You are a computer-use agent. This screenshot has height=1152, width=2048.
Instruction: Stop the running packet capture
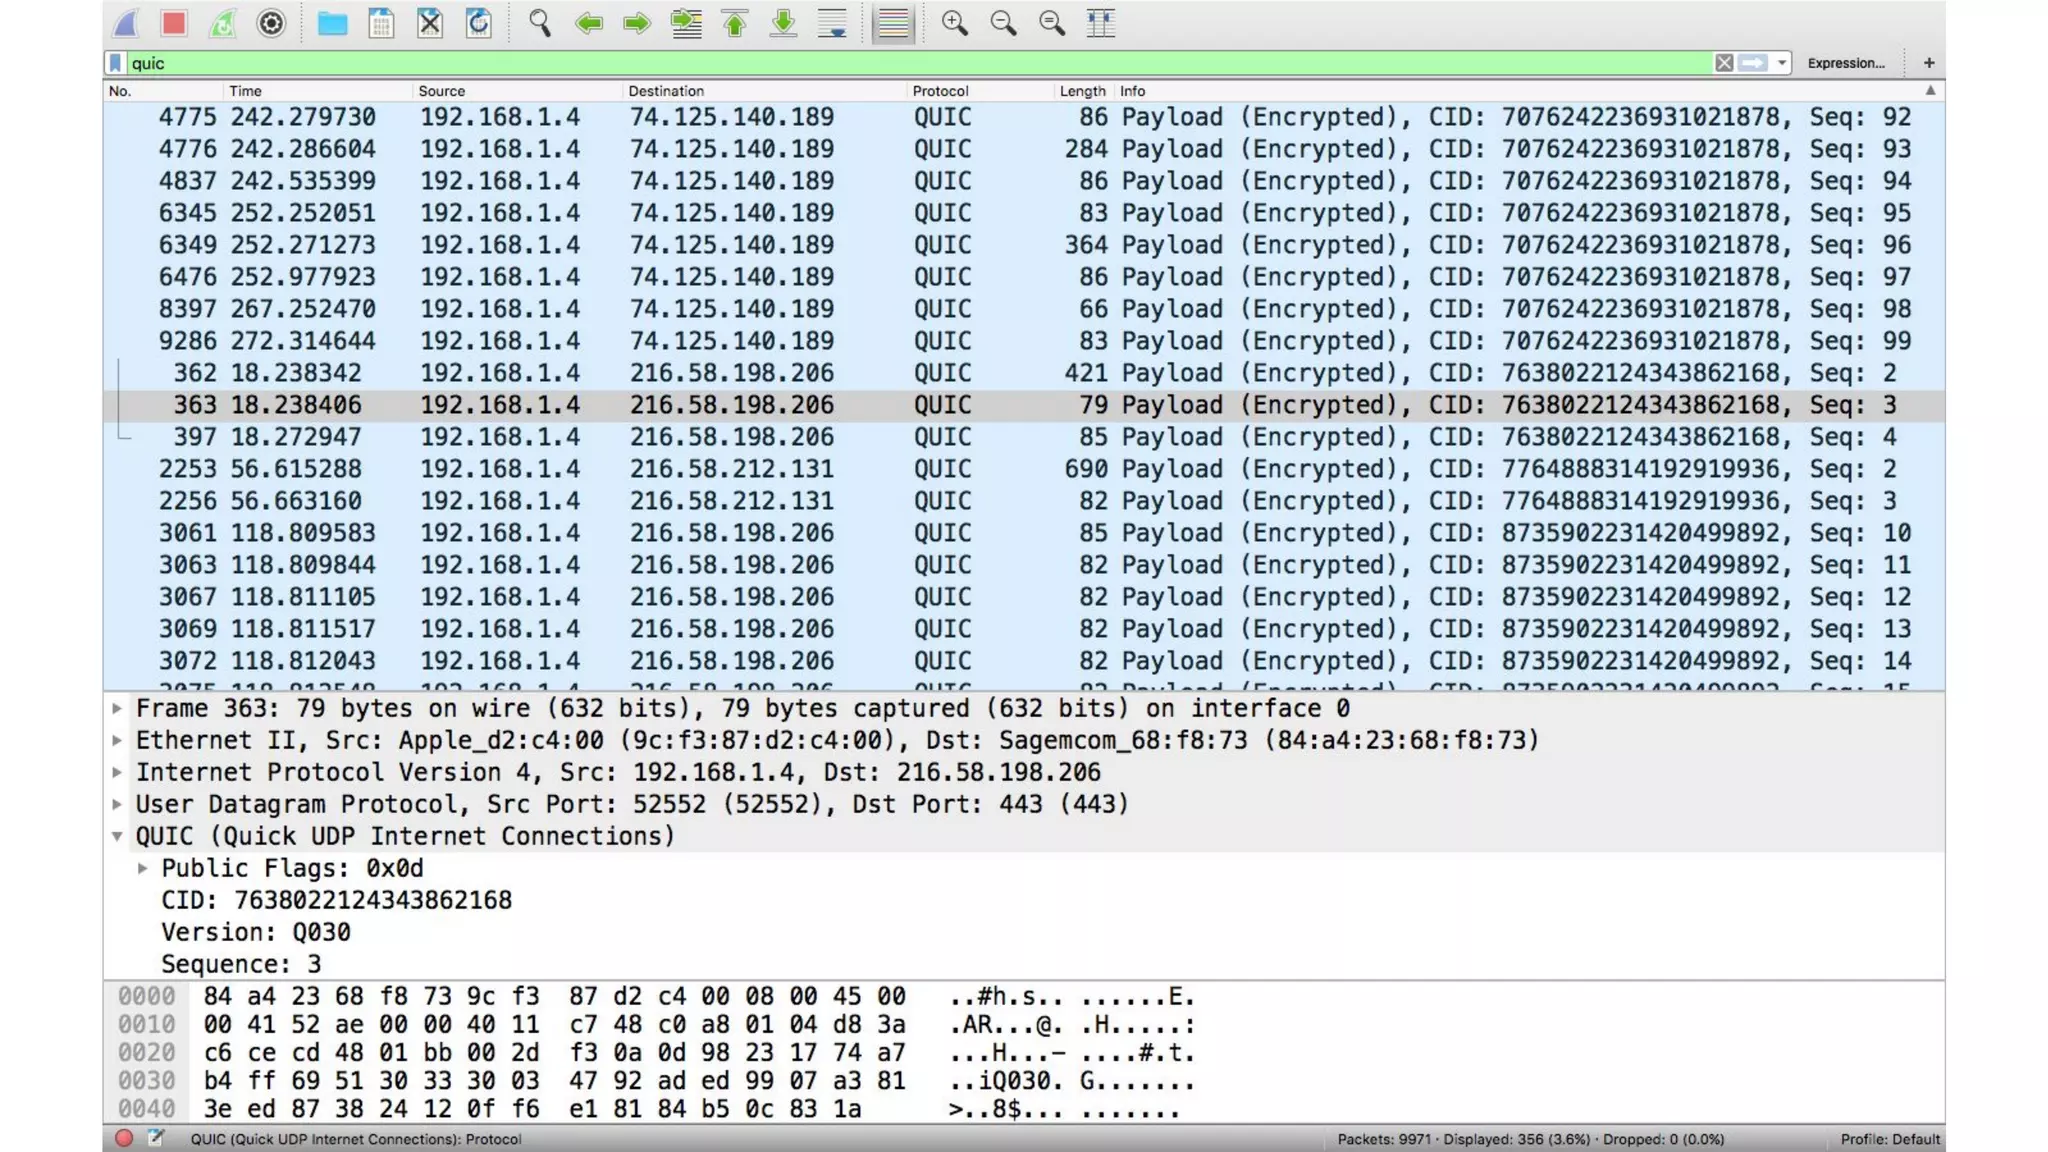tap(174, 23)
